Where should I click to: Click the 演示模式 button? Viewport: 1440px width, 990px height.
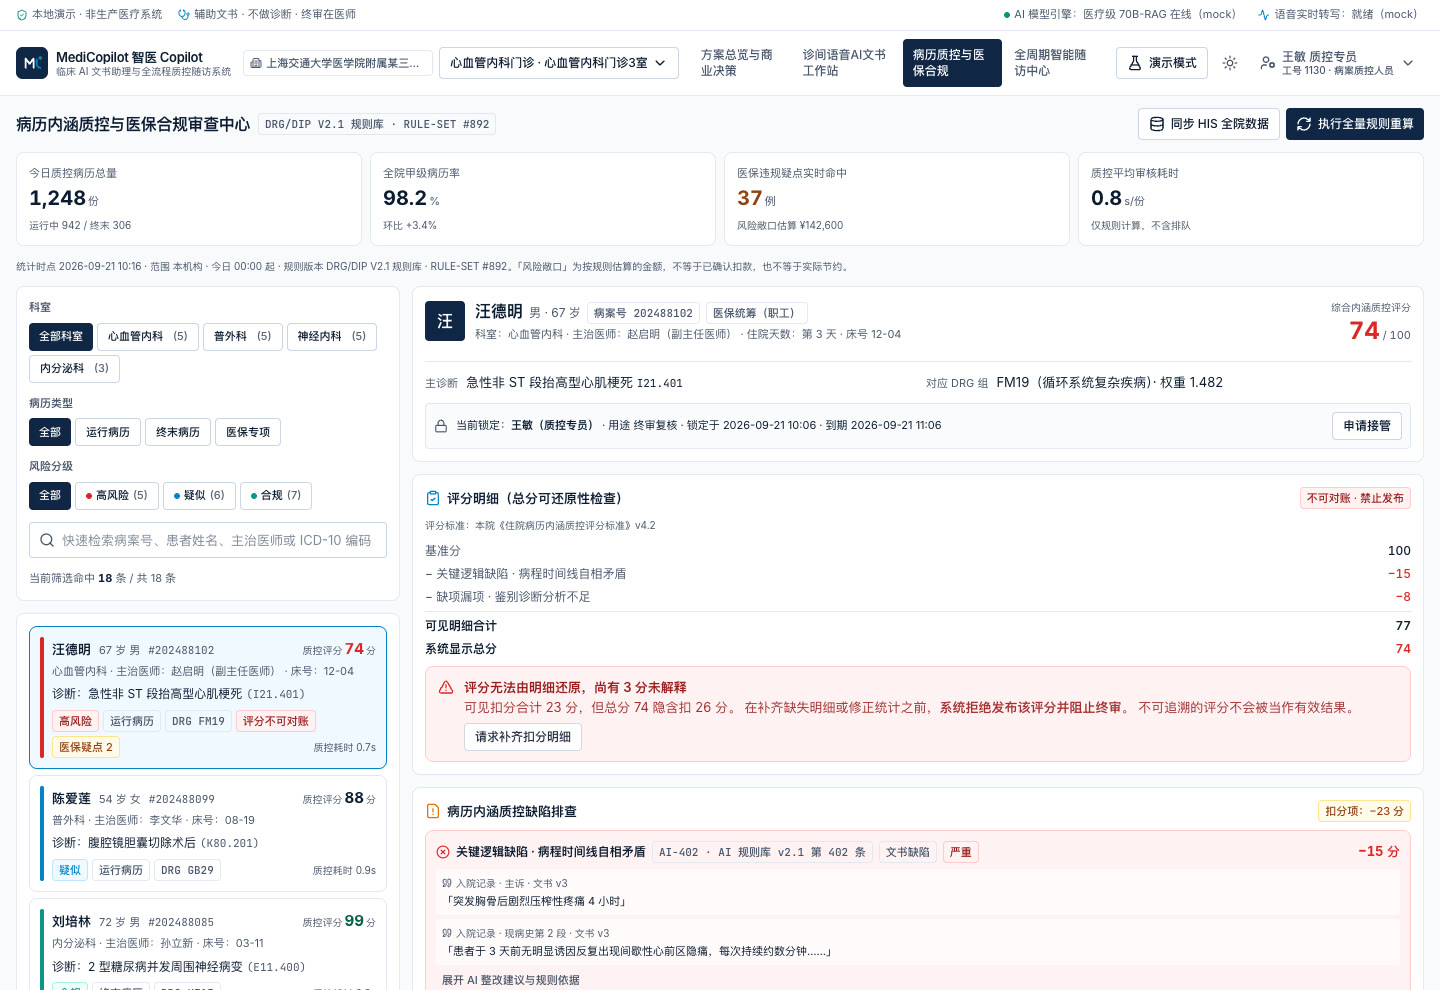[x=1162, y=63]
